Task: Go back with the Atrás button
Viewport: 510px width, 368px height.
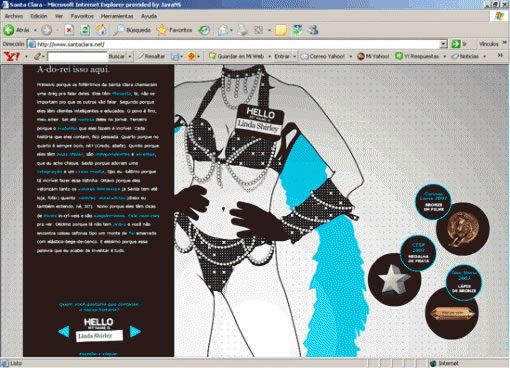Action: click(x=16, y=30)
